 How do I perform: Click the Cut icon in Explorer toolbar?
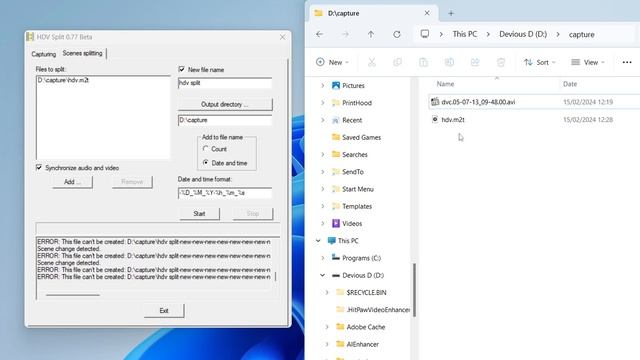tap(371, 62)
